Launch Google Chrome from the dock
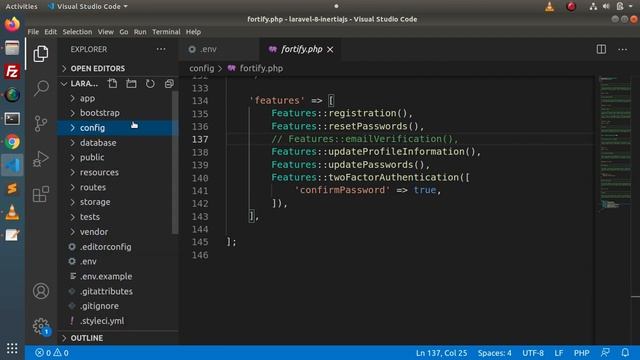Viewport: 640px width, 360px height. (12, 142)
